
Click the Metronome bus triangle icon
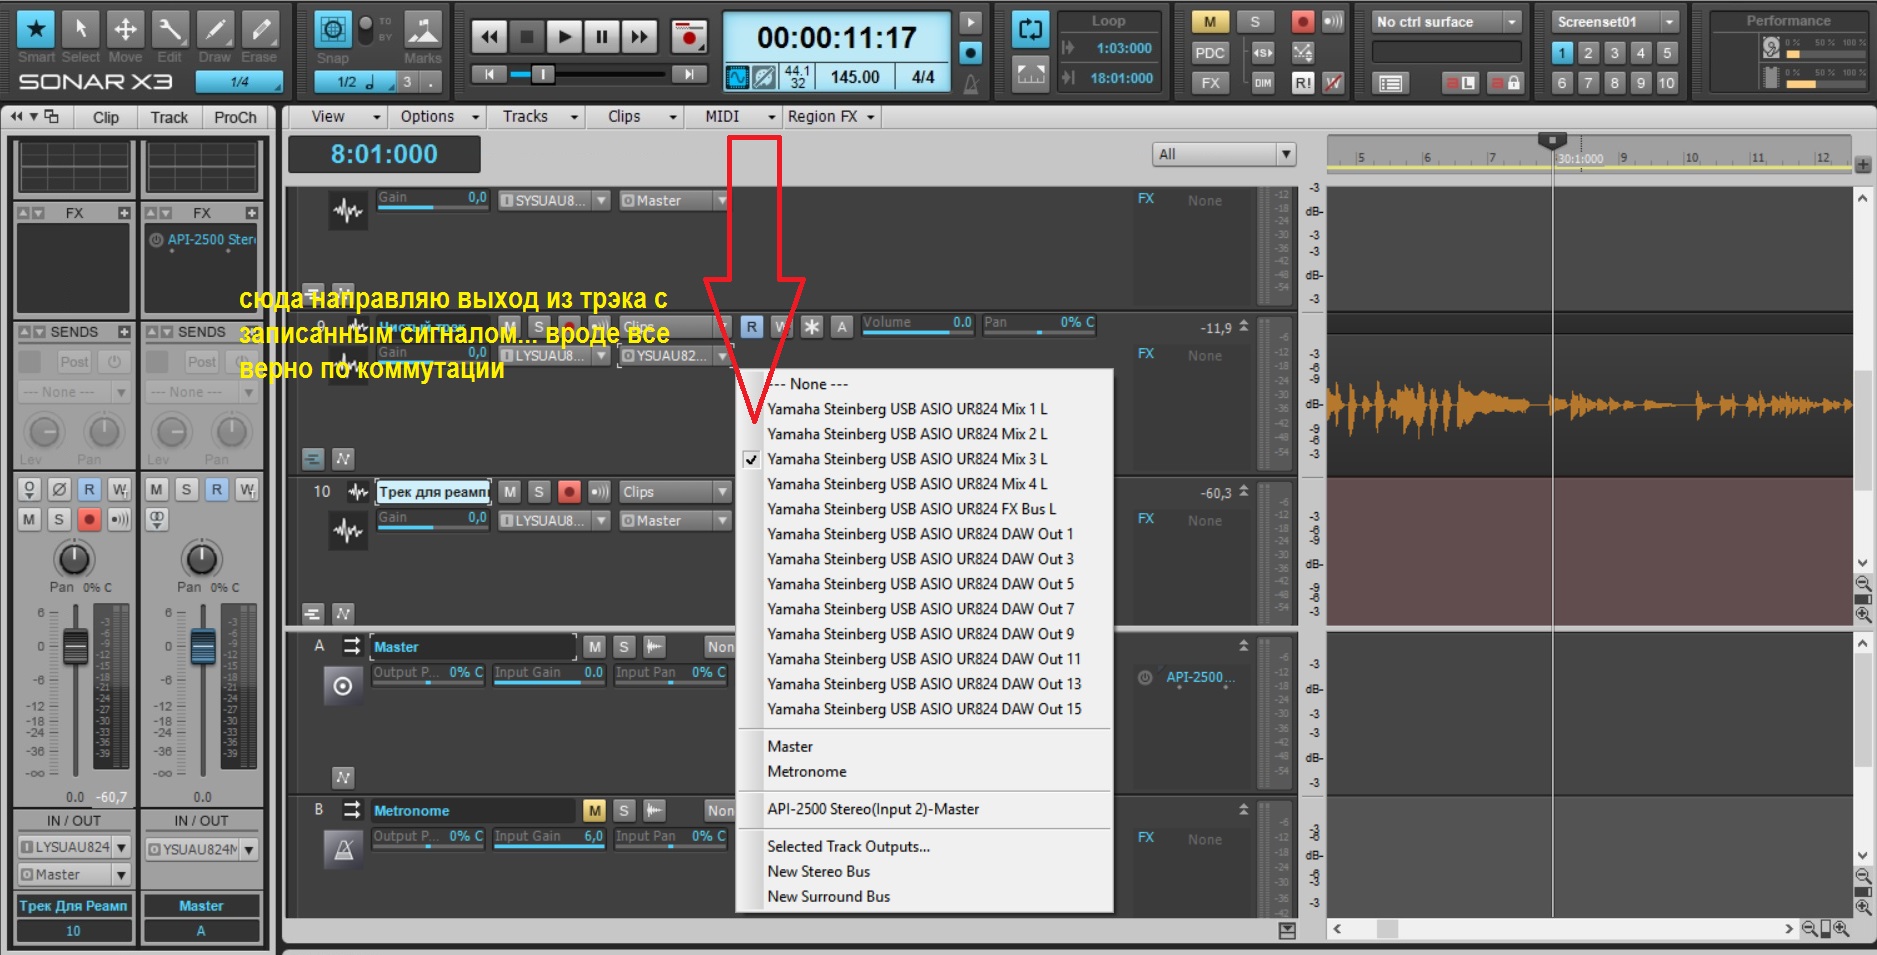point(343,850)
